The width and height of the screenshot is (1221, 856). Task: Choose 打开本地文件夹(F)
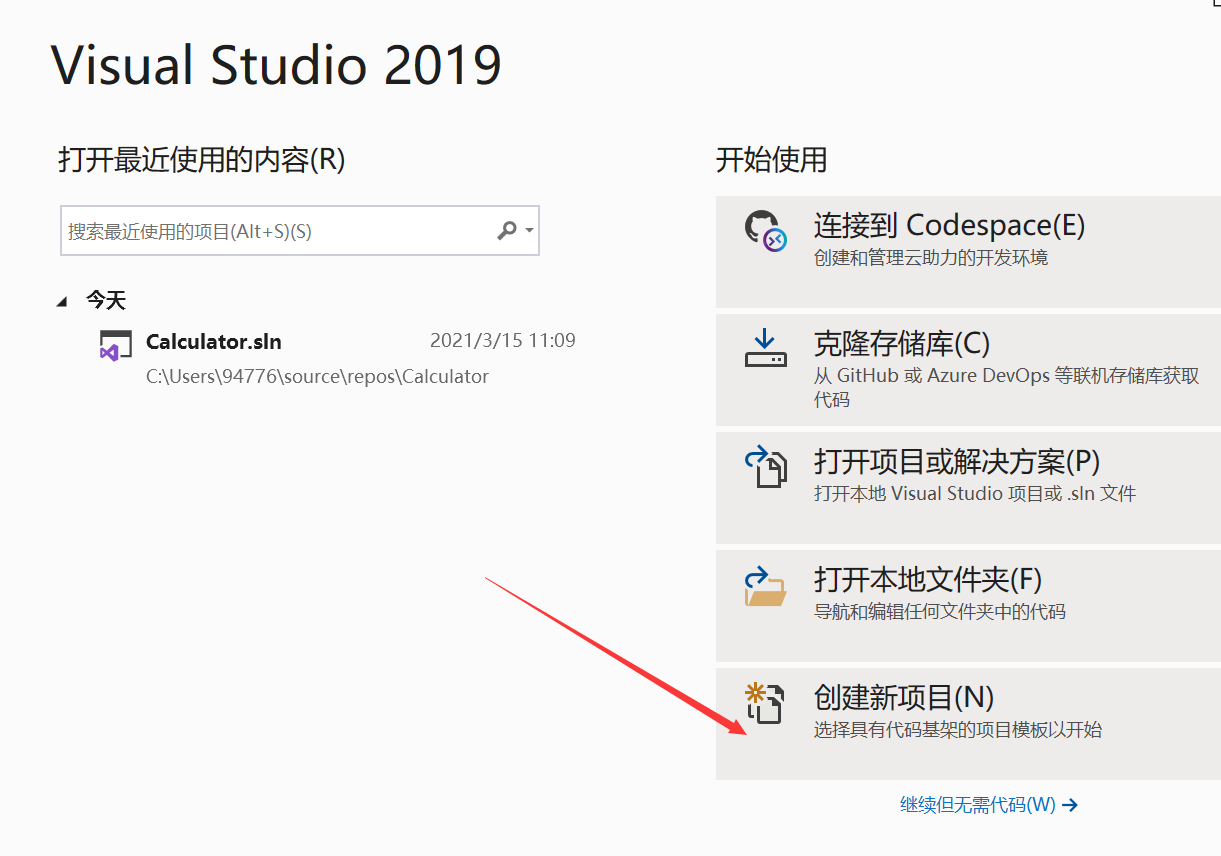click(968, 606)
